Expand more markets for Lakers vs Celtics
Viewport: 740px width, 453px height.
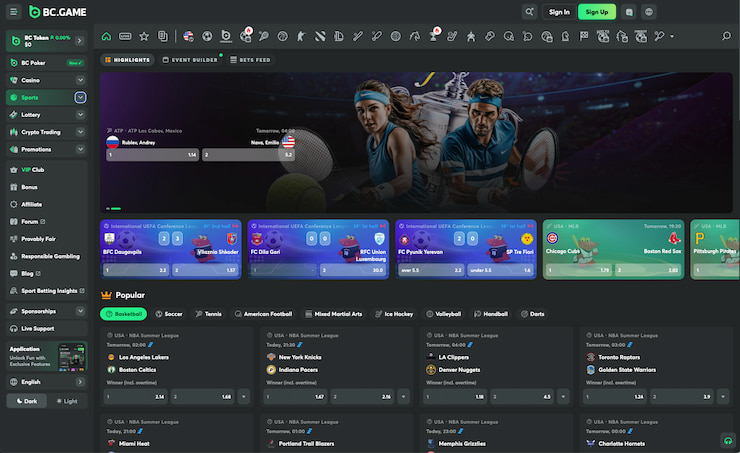[x=244, y=397]
